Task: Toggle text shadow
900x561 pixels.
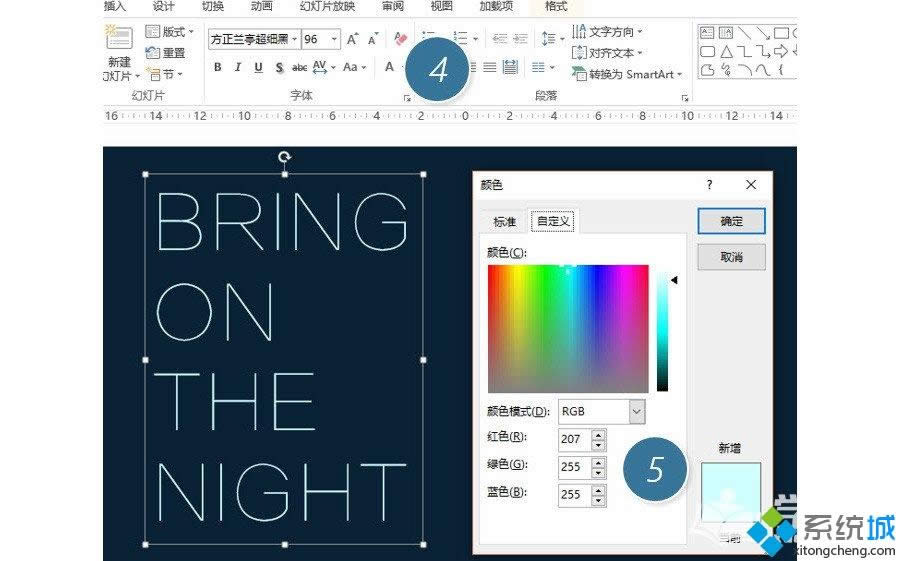Action: point(279,68)
